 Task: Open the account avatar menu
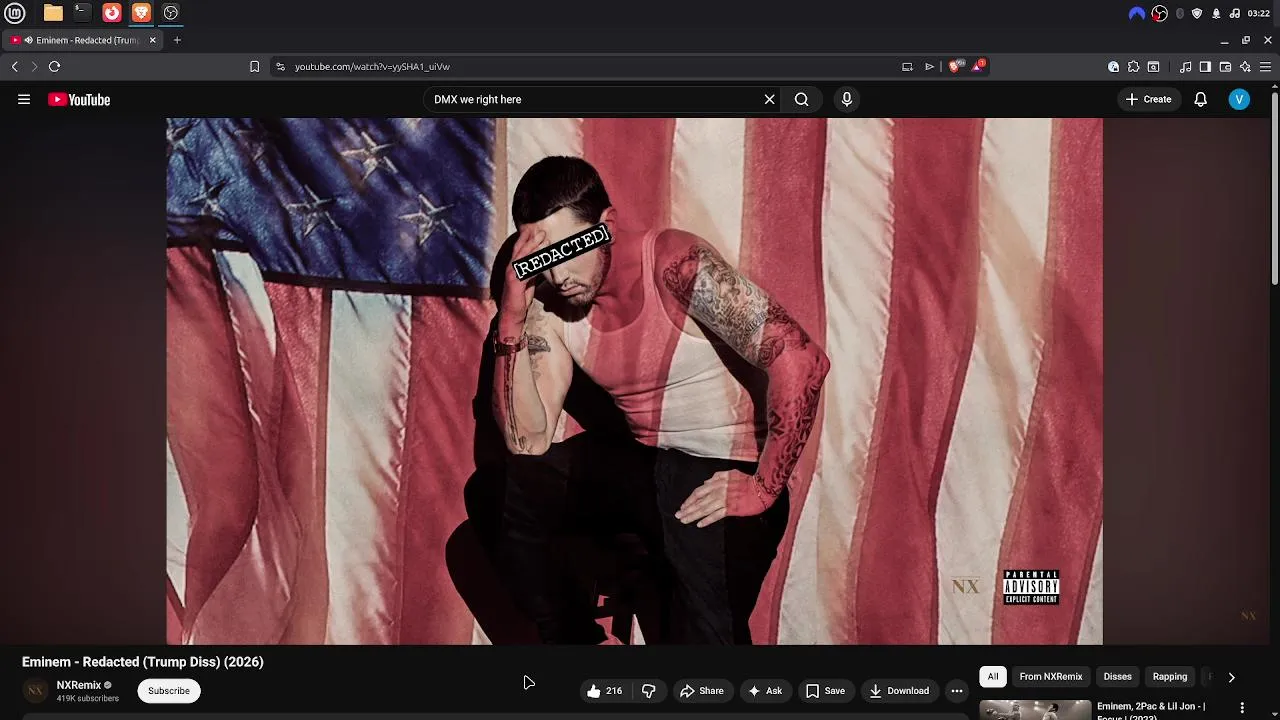(x=1239, y=99)
